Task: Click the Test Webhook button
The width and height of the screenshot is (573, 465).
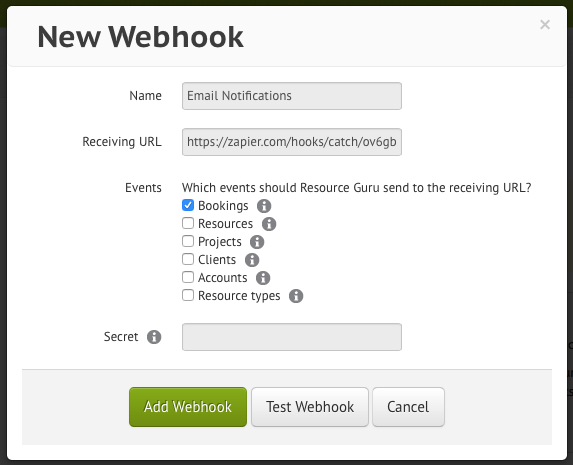Action: click(x=310, y=407)
